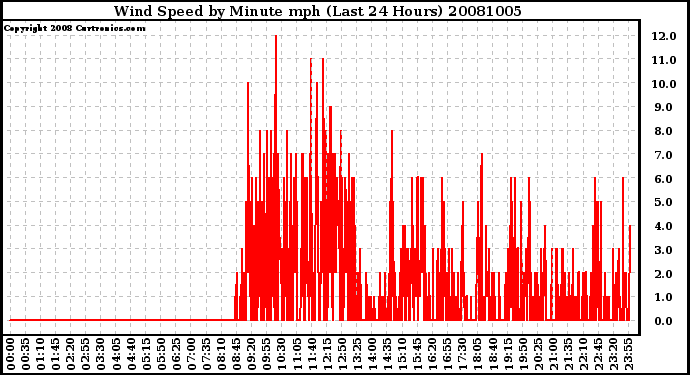Click the 13:25 time axis label

click(x=357, y=354)
